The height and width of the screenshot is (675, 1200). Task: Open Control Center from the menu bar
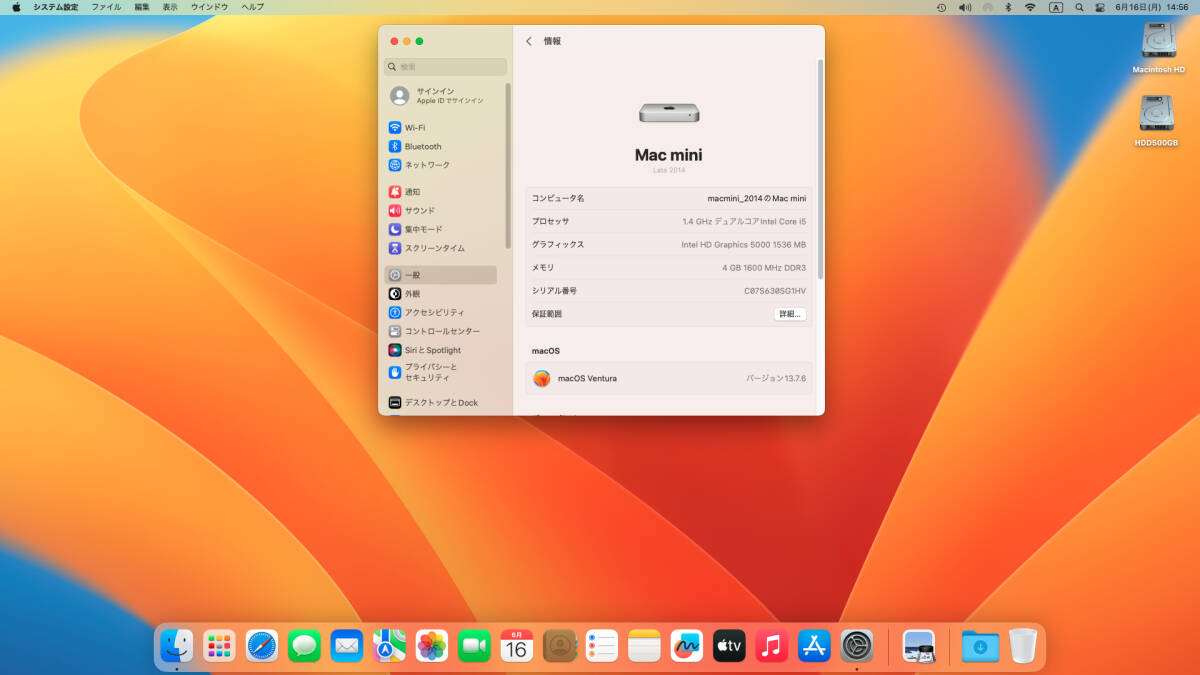[x=1100, y=7]
